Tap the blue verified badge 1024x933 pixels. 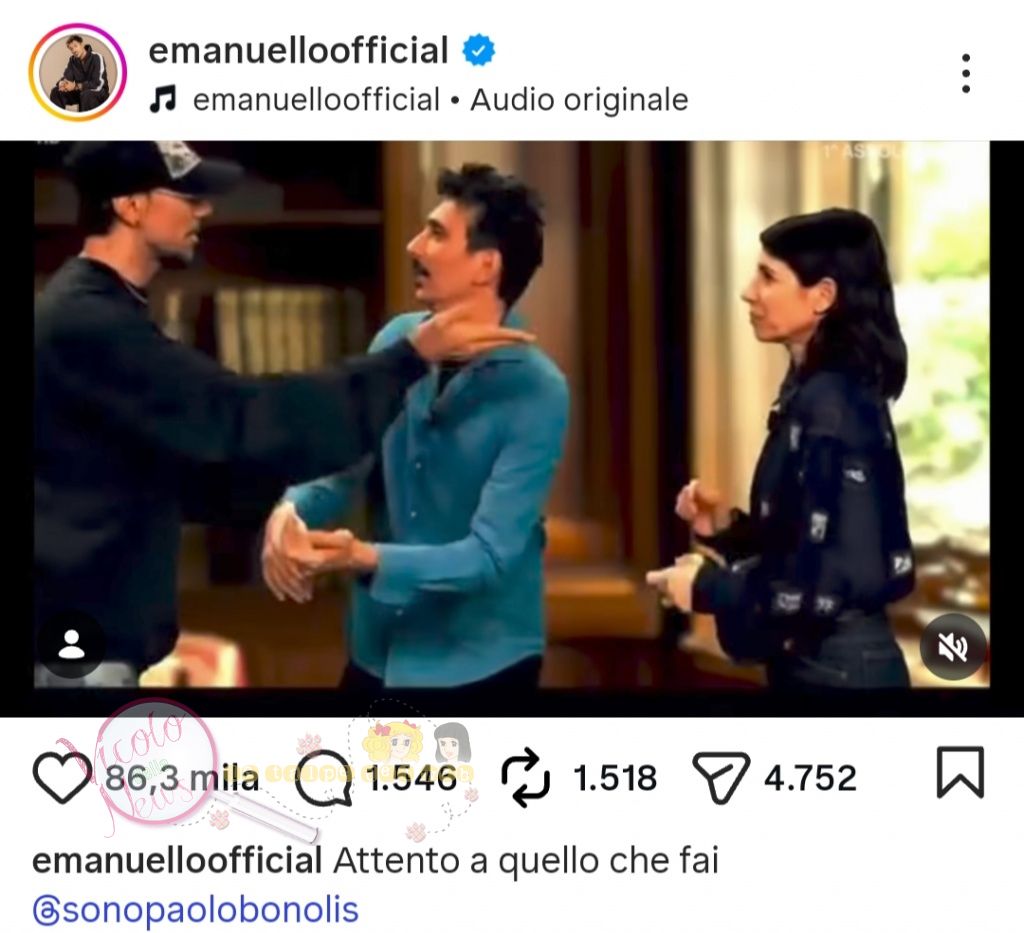point(479,51)
